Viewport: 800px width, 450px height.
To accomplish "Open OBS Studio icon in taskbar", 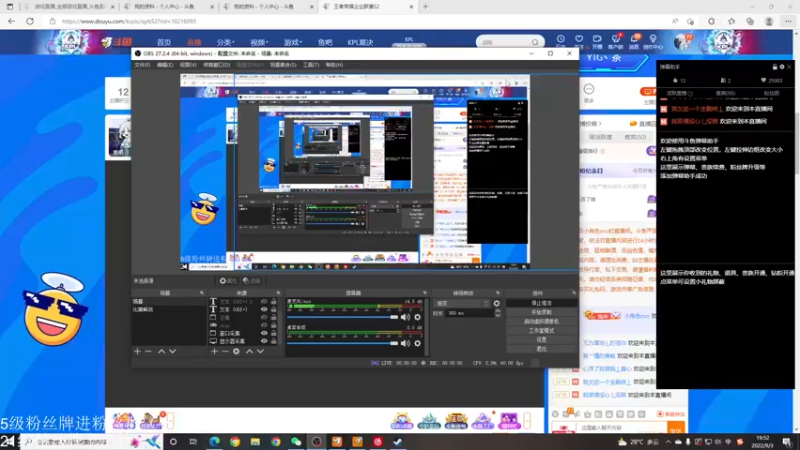I will pyautogui.click(x=316, y=441).
